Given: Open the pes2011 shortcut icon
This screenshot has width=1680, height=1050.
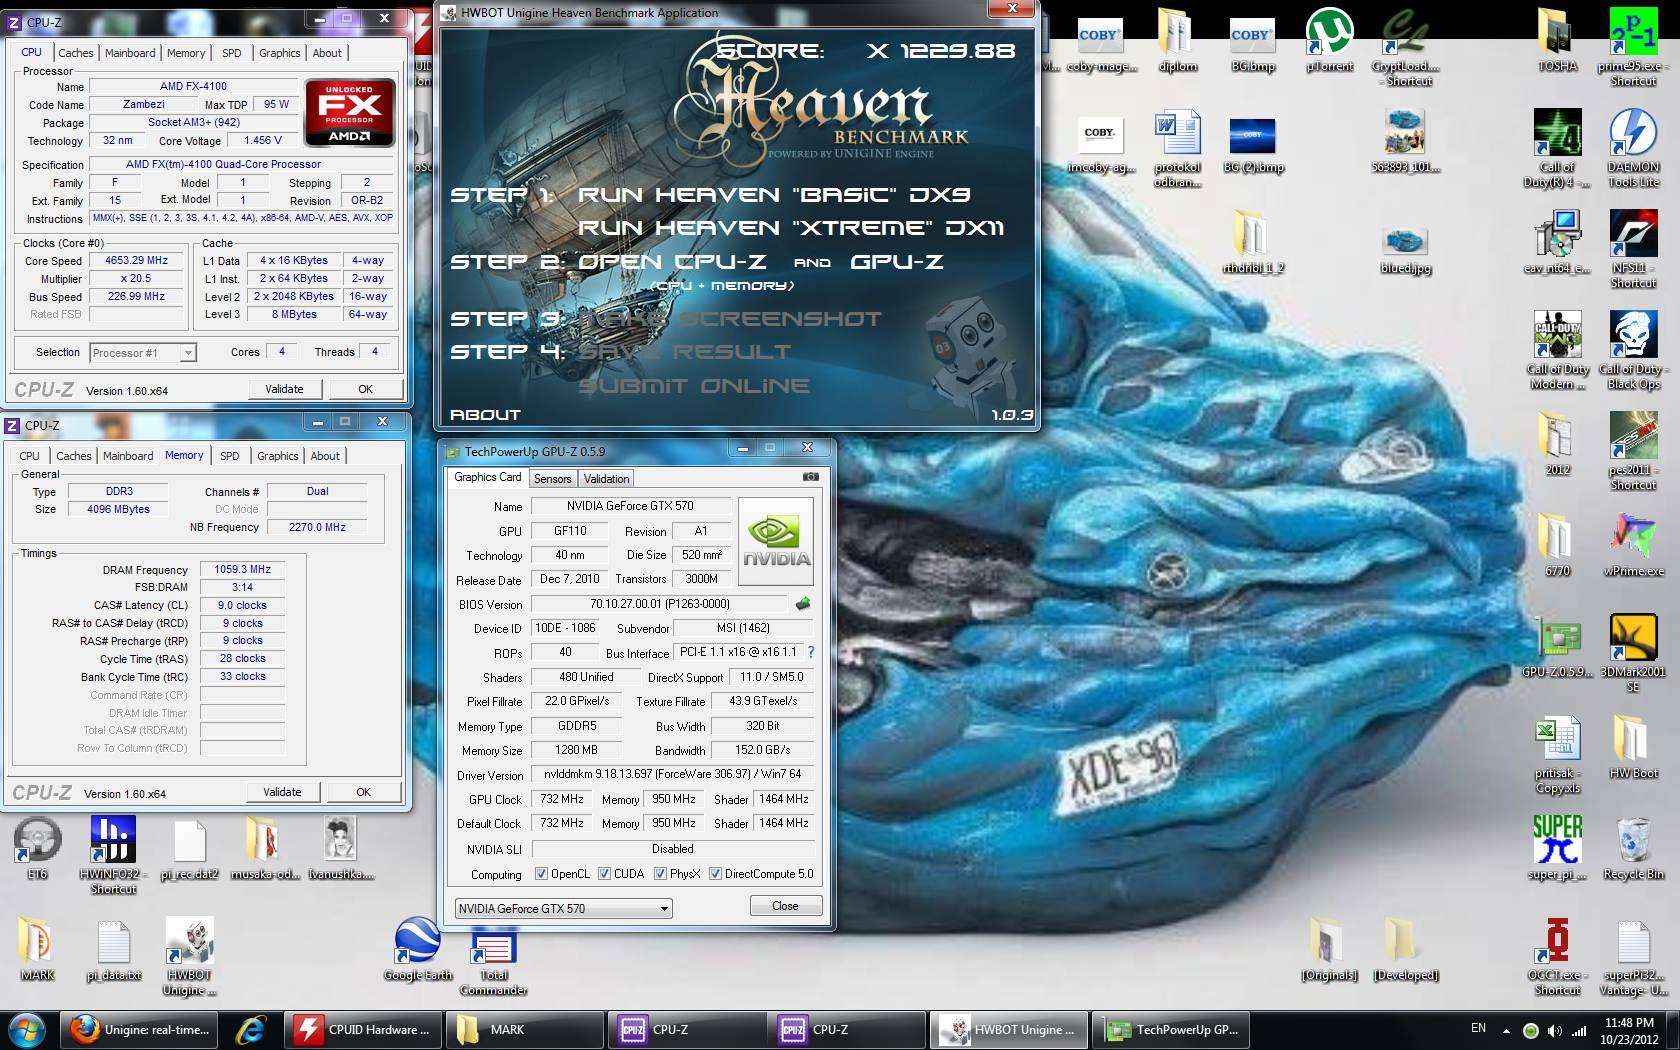Looking at the screenshot, I should [x=1633, y=451].
